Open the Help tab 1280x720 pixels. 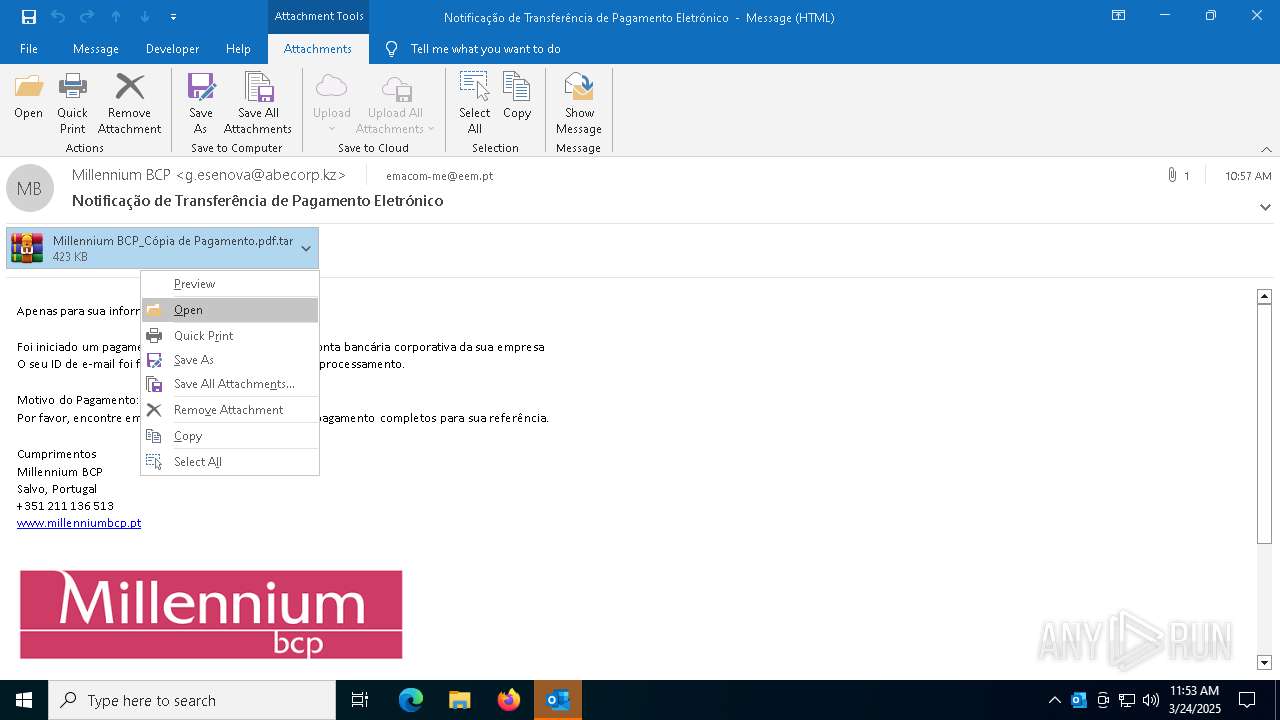click(238, 48)
